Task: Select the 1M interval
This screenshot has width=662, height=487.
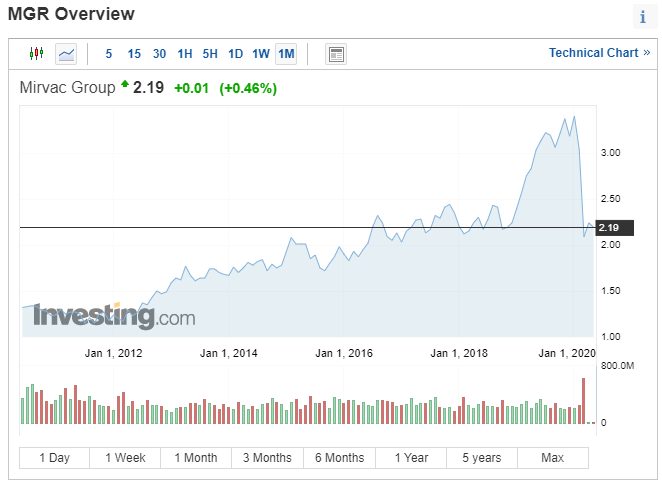Action: (x=286, y=54)
